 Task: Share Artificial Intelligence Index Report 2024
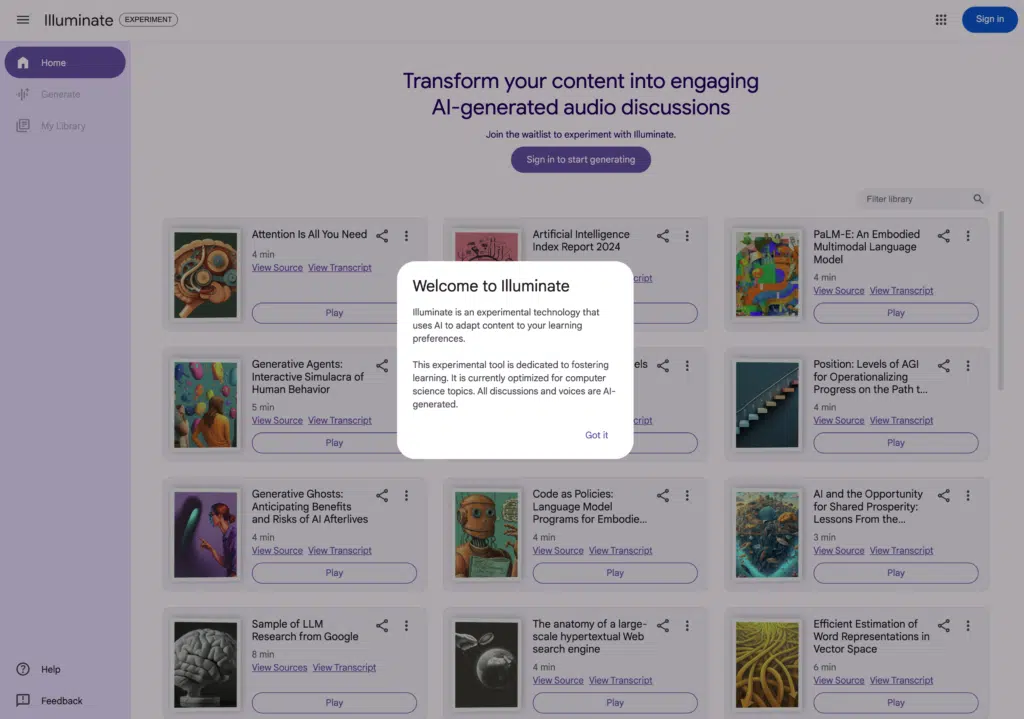663,236
